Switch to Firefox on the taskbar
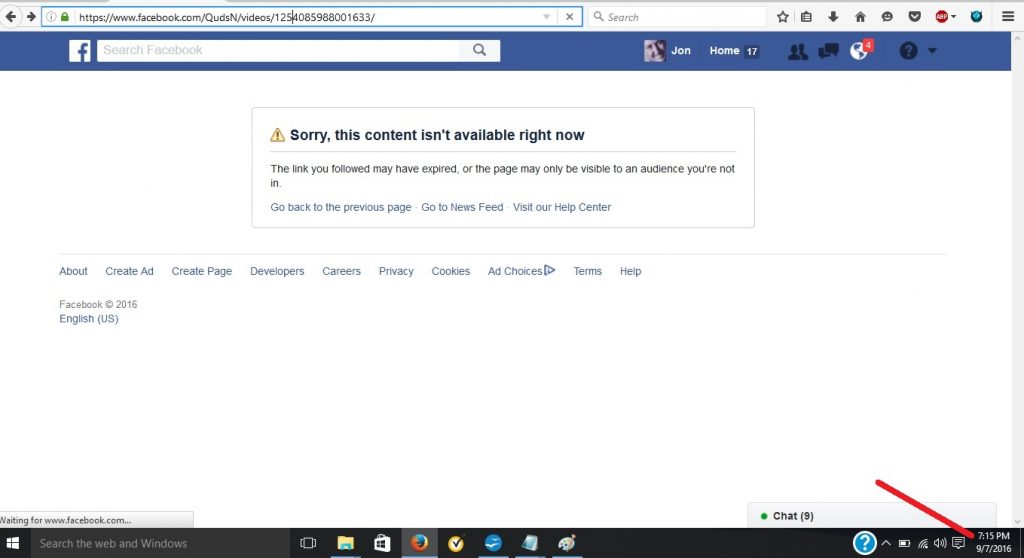 tap(419, 543)
